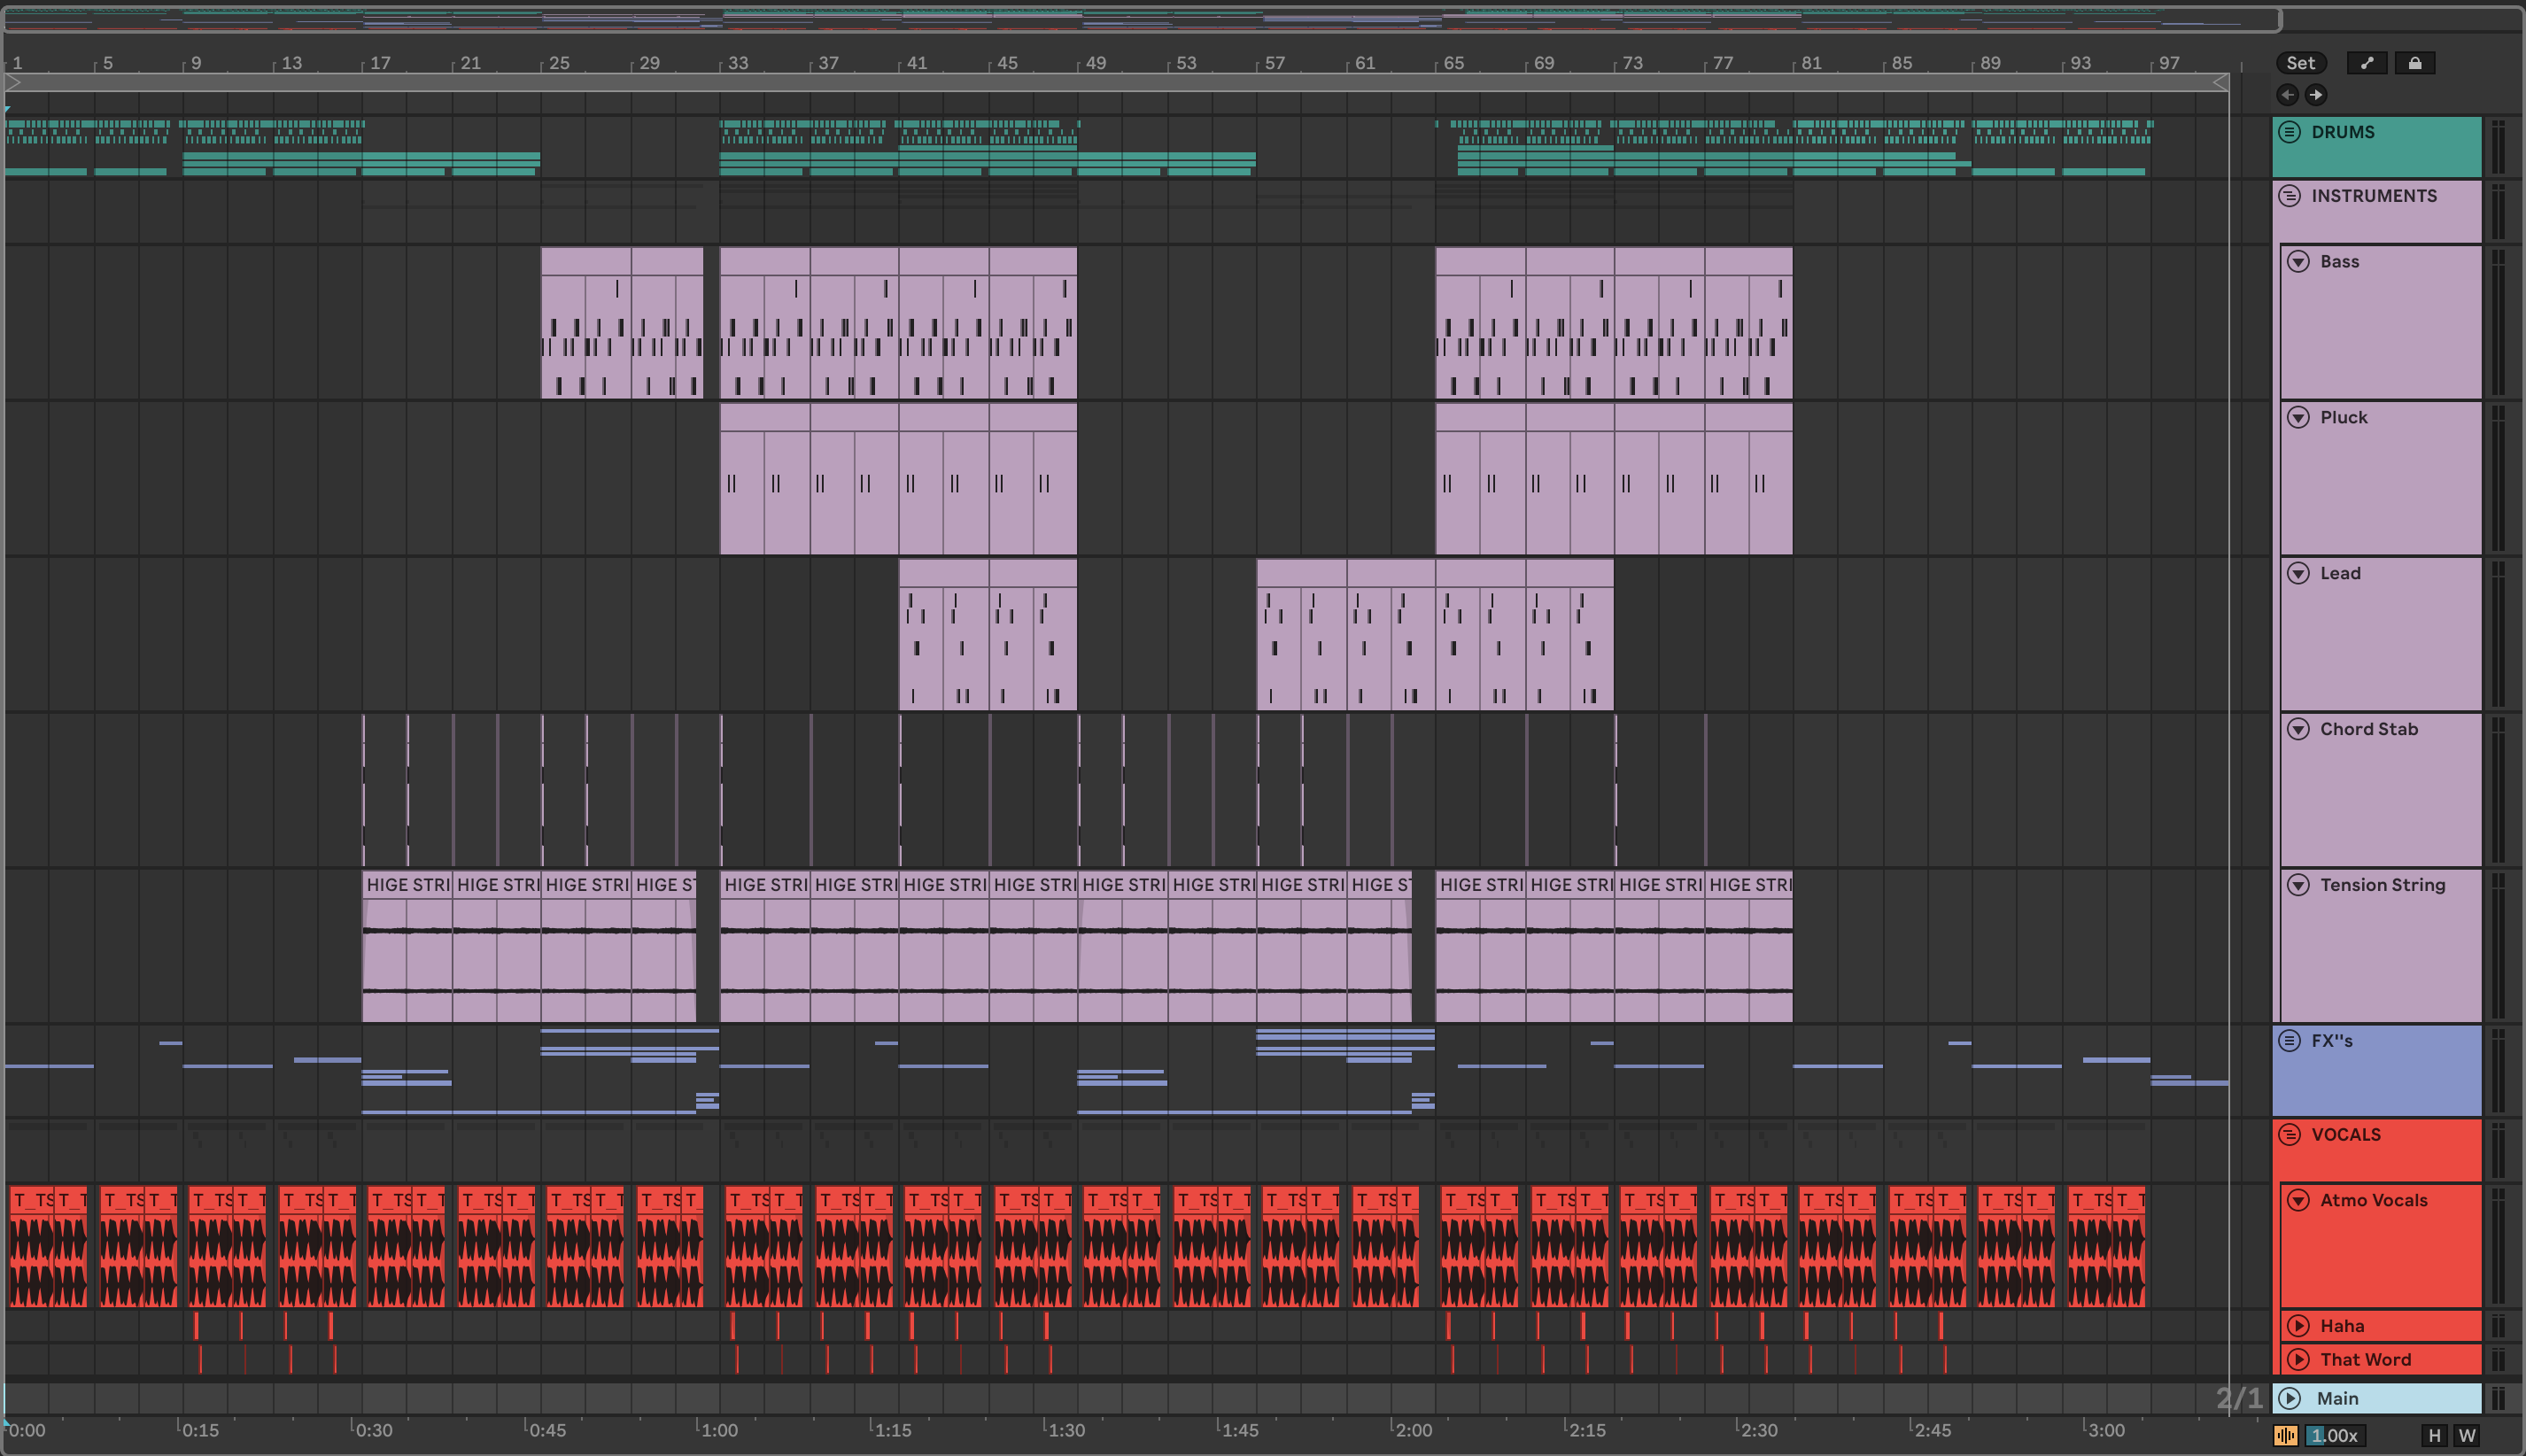This screenshot has height=1456, width=2526.
Task: Click the Set locator button
Action: point(2300,63)
